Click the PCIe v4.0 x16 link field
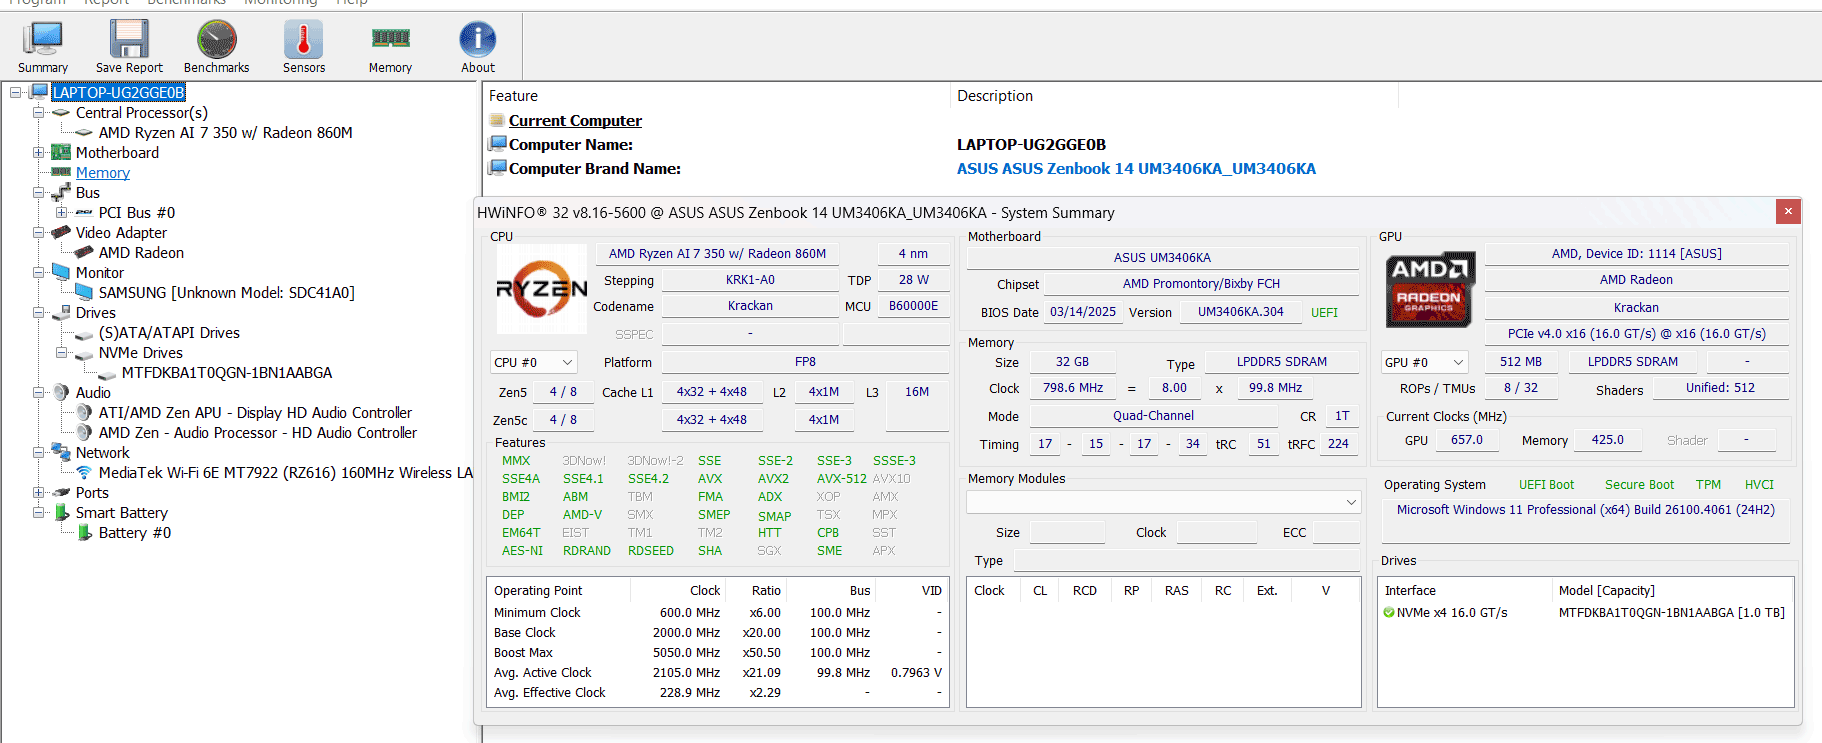 [x=1636, y=334]
